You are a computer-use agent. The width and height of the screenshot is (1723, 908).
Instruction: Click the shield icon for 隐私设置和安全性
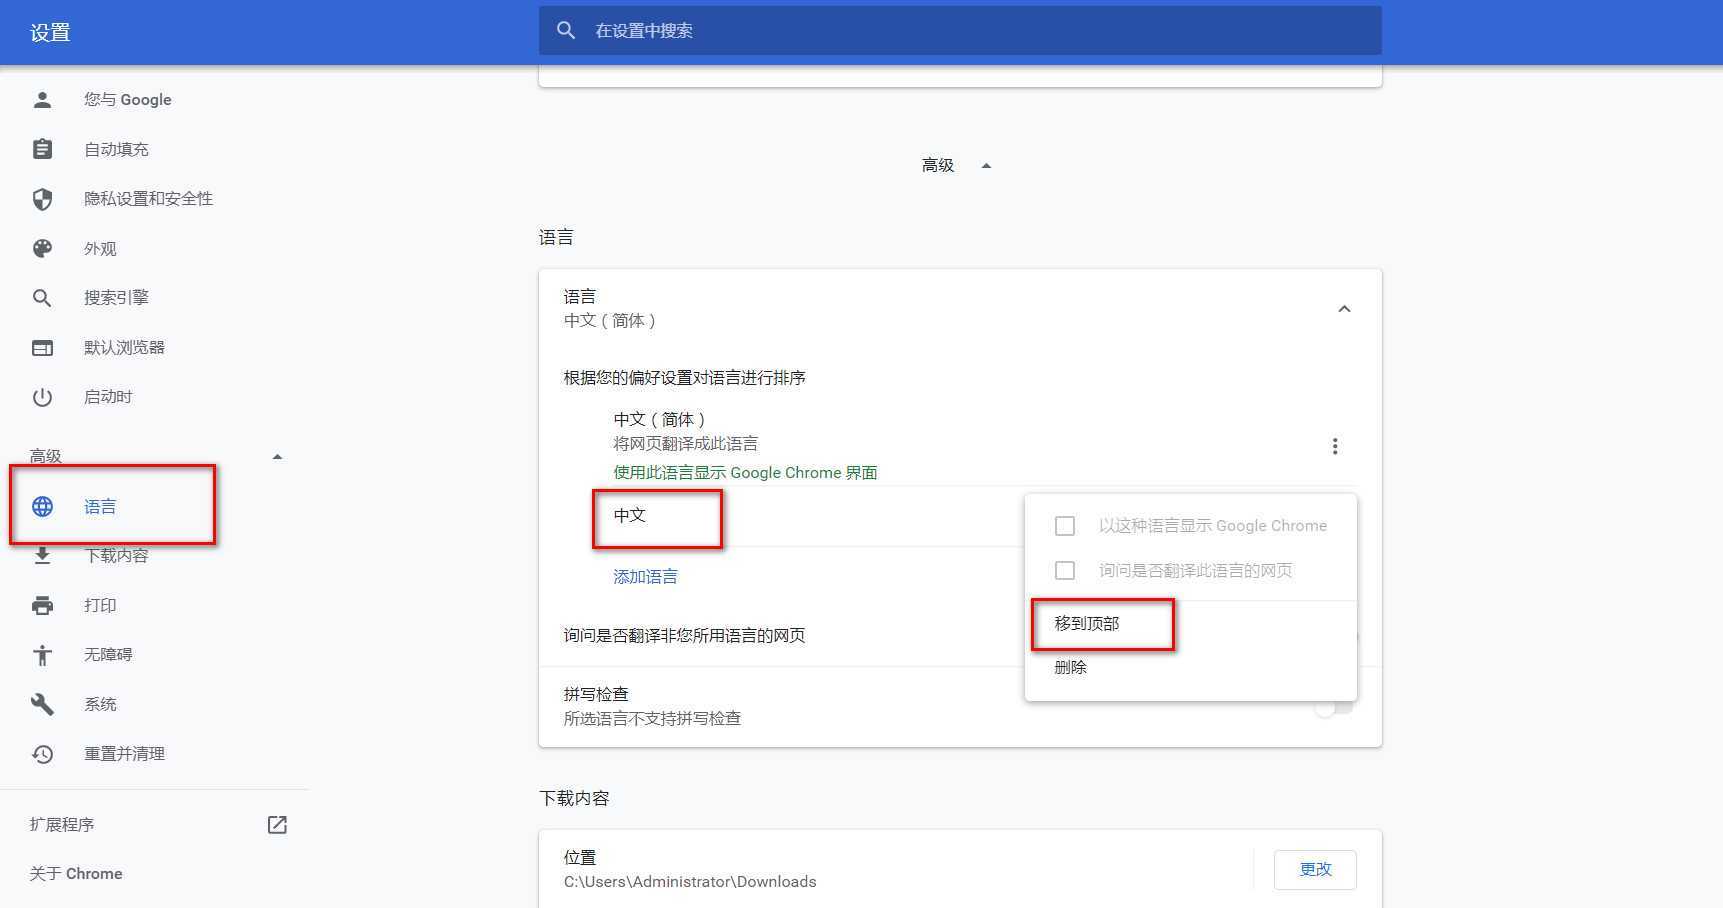42,199
